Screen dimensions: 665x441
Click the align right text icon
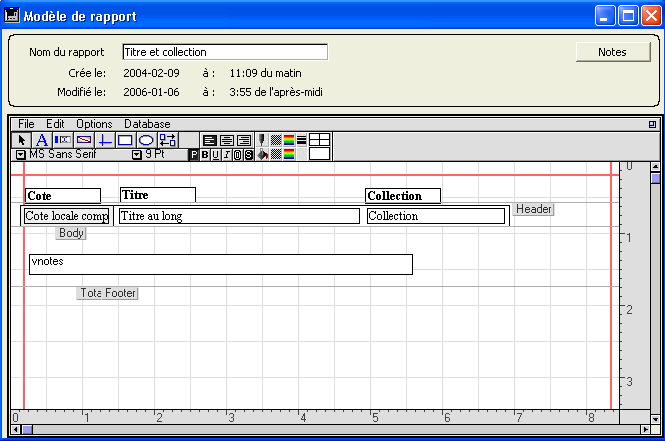click(x=243, y=140)
